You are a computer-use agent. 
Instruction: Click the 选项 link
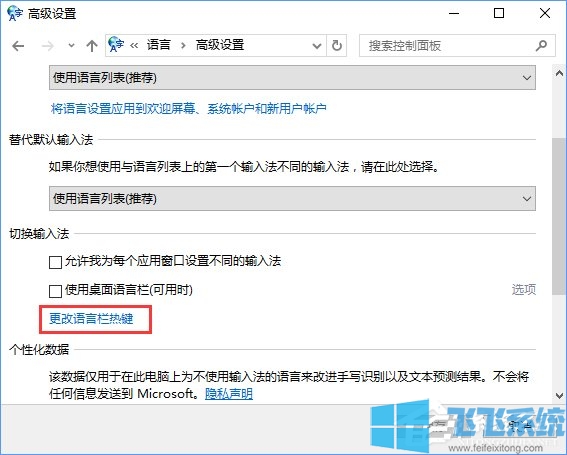pos(524,289)
